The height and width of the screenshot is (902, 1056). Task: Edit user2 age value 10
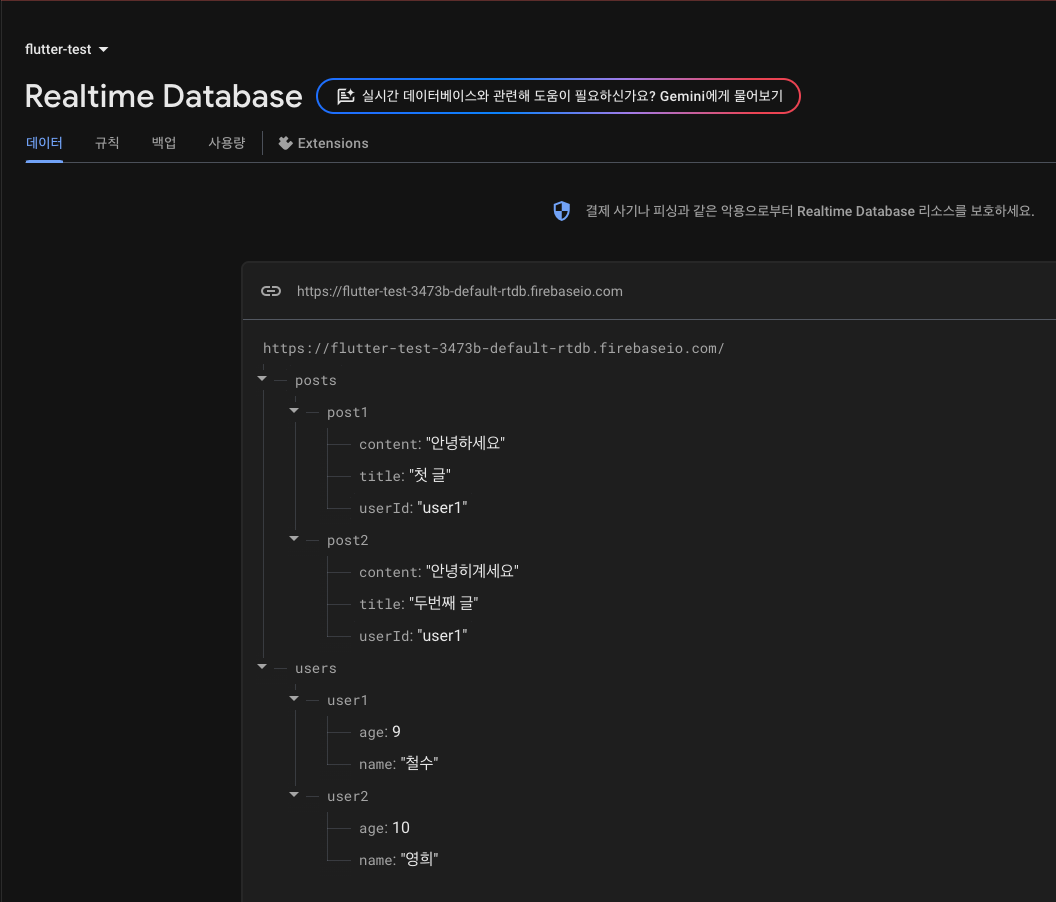[x=401, y=828]
